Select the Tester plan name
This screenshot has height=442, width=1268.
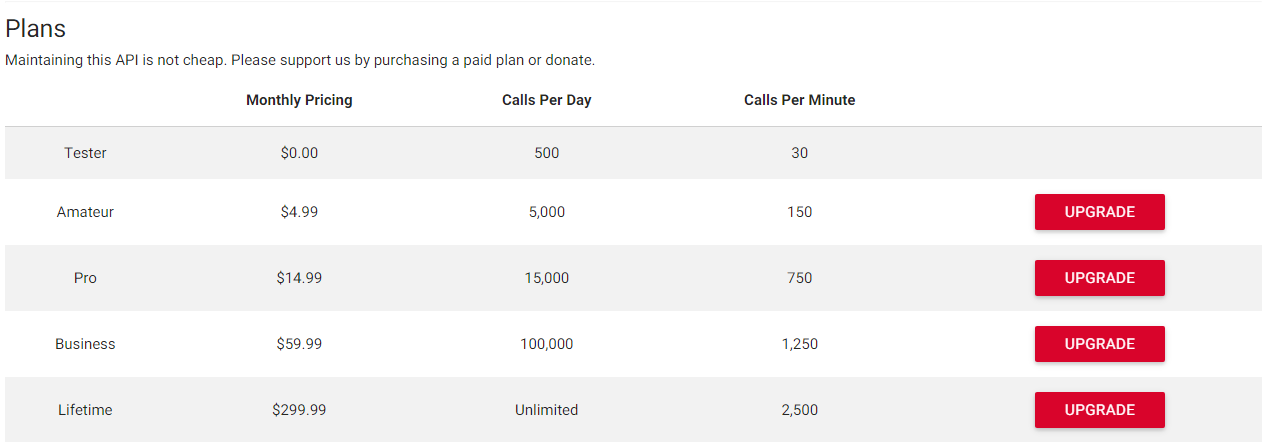coord(85,153)
